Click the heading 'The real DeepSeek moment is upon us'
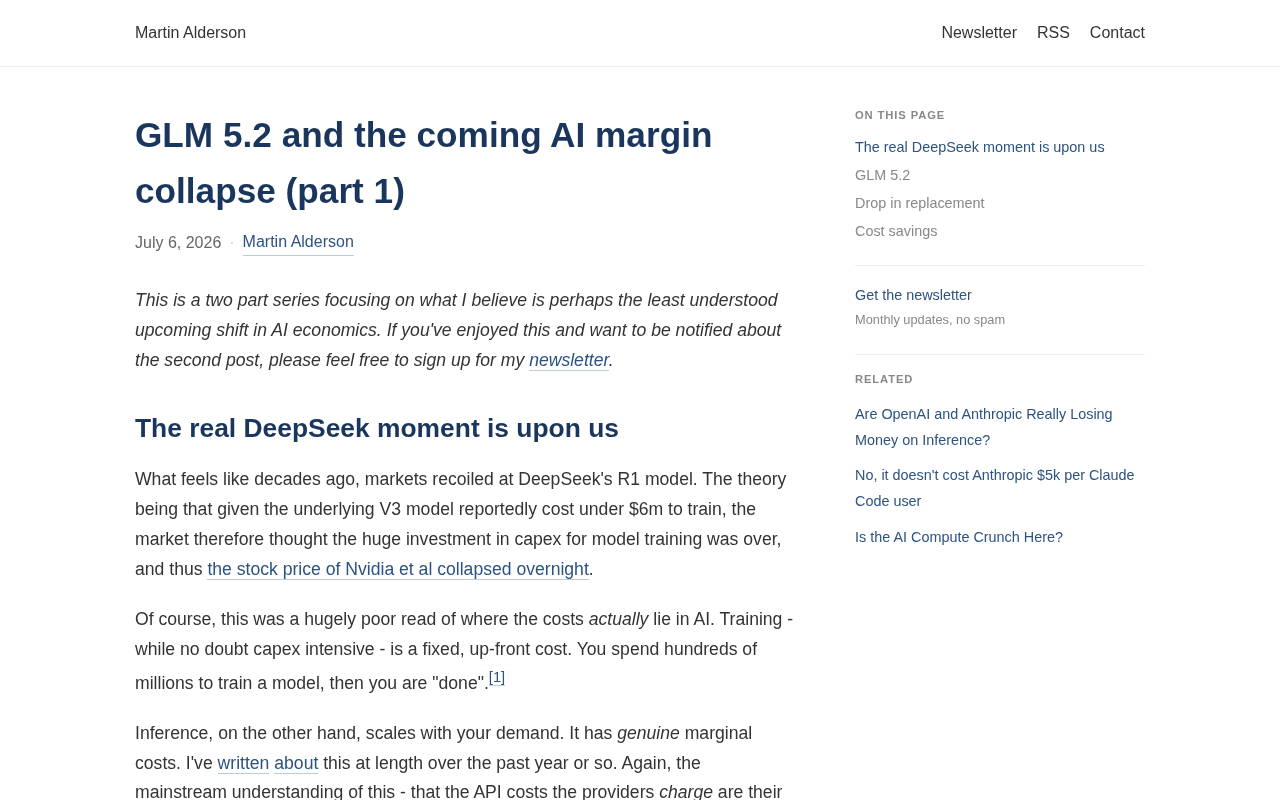Screen dimensions: 1280x800 point(377,428)
